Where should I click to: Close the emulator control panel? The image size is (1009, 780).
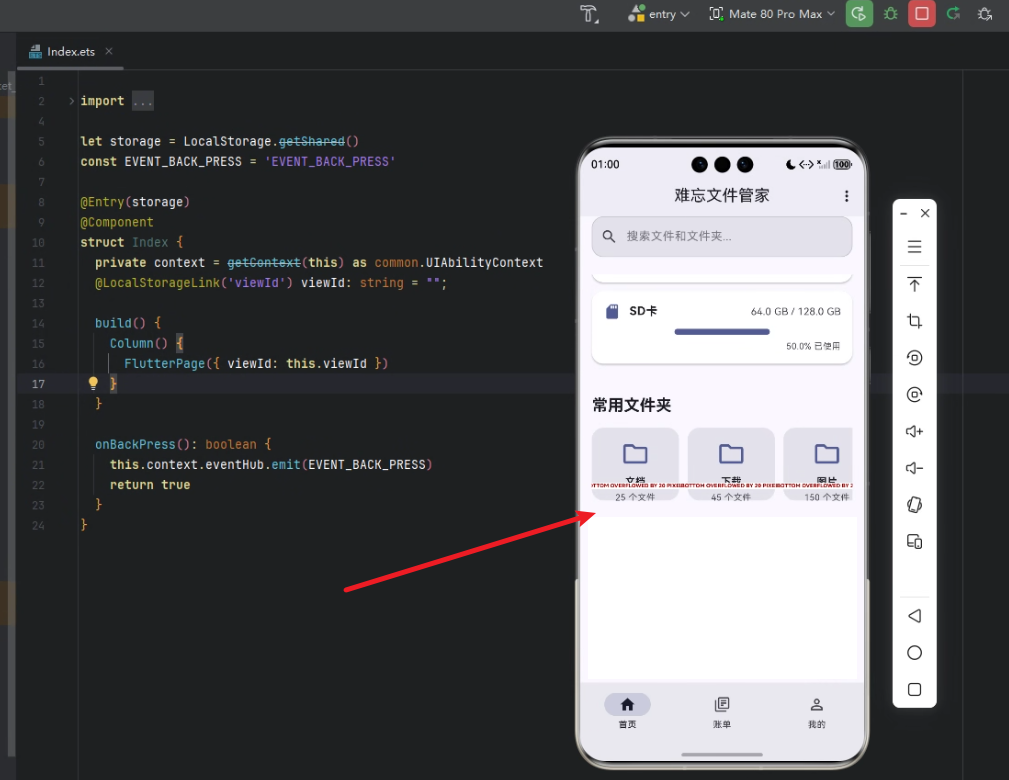925,213
